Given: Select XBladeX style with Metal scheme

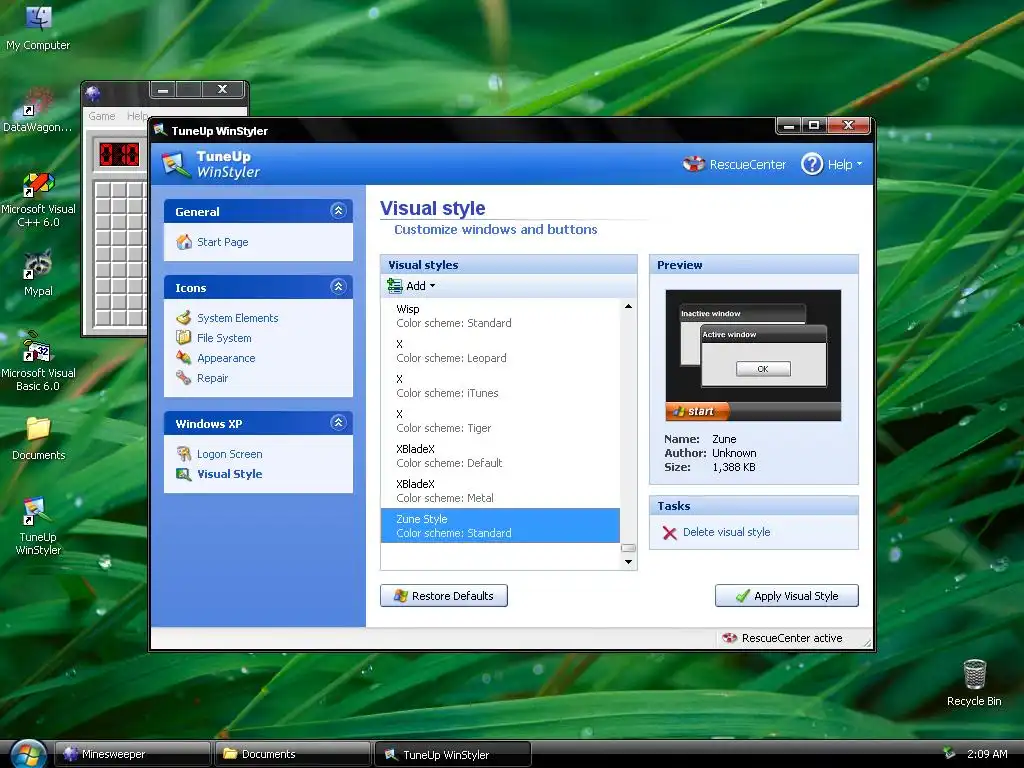Looking at the screenshot, I should [x=500, y=491].
